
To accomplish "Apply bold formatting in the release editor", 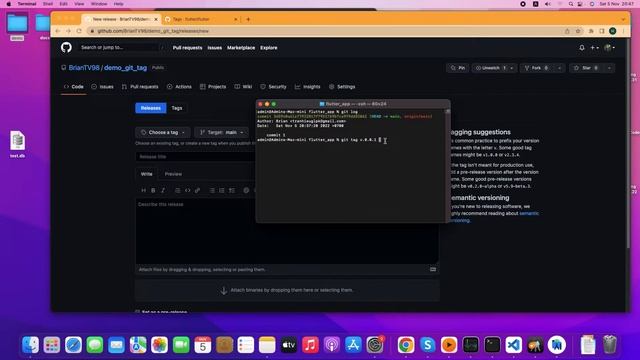I will click(x=153, y=190).
